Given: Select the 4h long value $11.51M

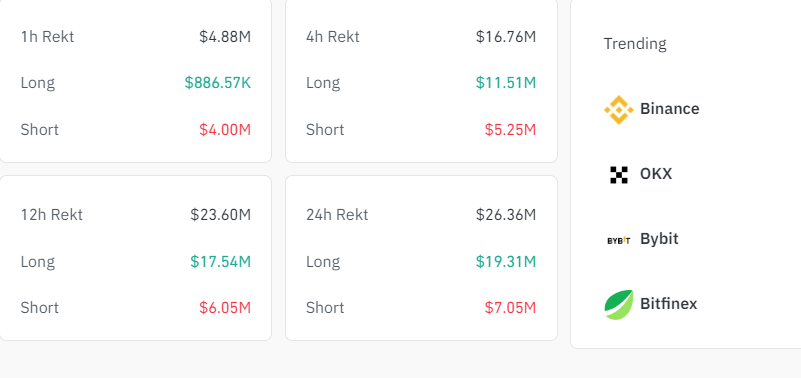Looking at the screenshot, I should point(506,83).
